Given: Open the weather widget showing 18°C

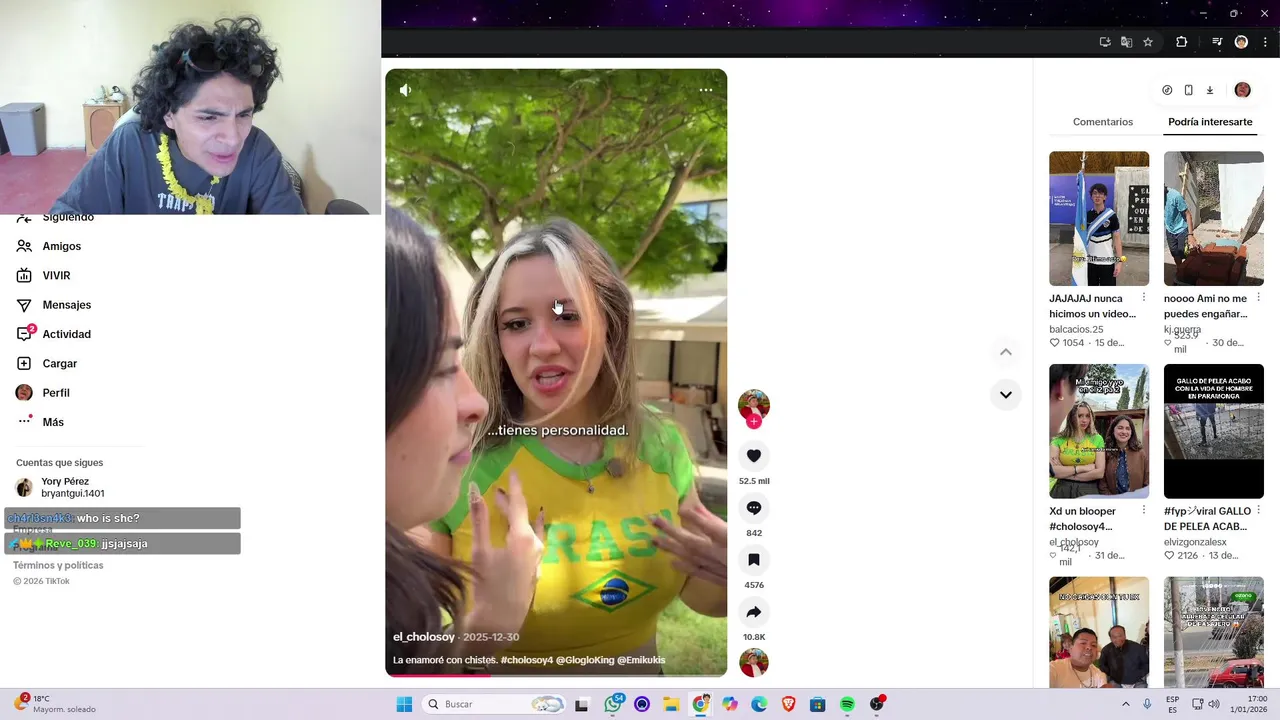Looking at the screenshot, I should [56, 704].
